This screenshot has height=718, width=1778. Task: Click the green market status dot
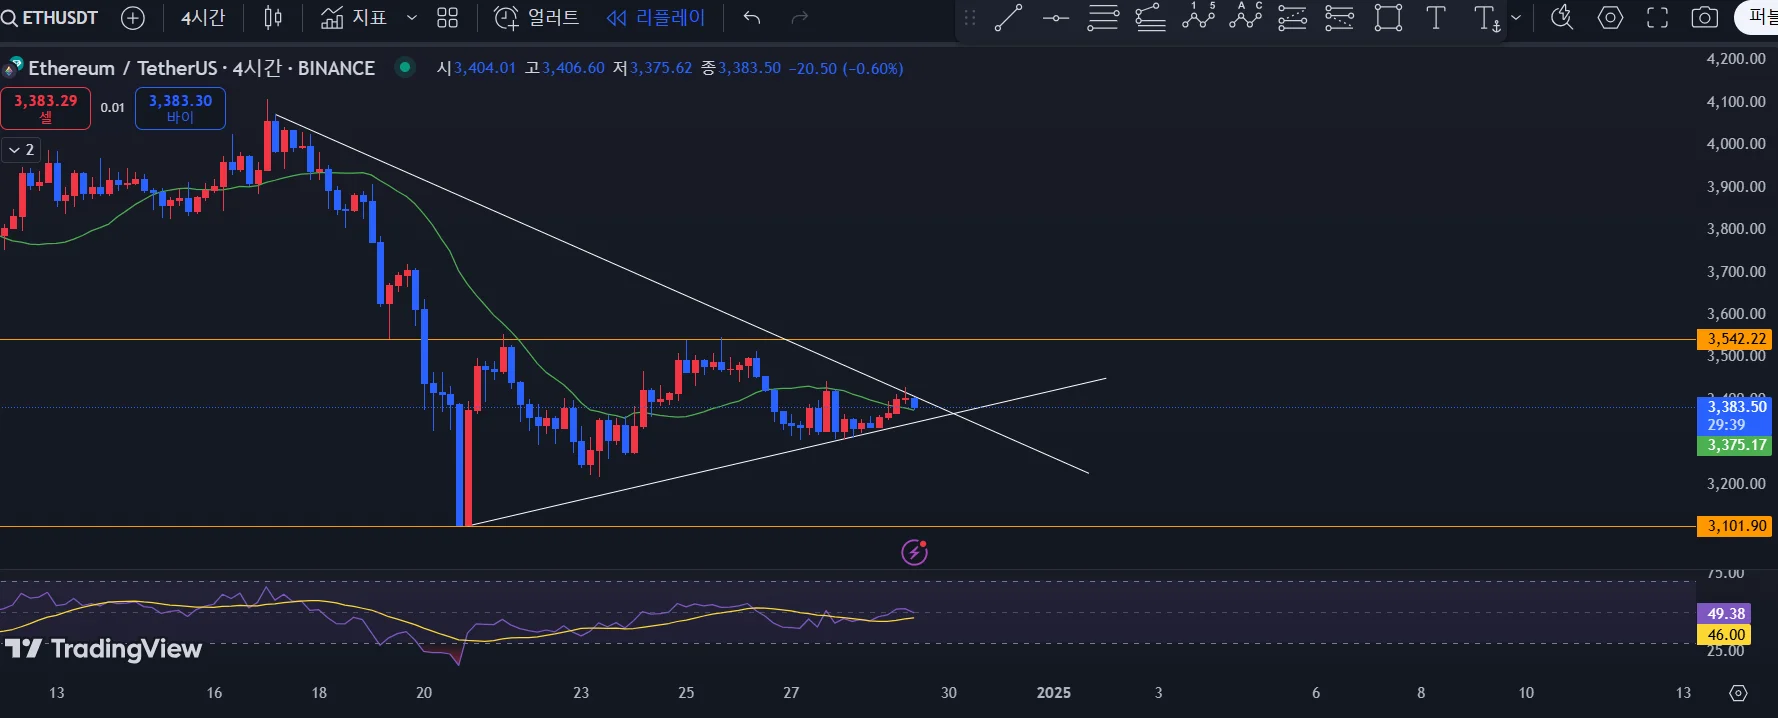click(x=405, y=67)
